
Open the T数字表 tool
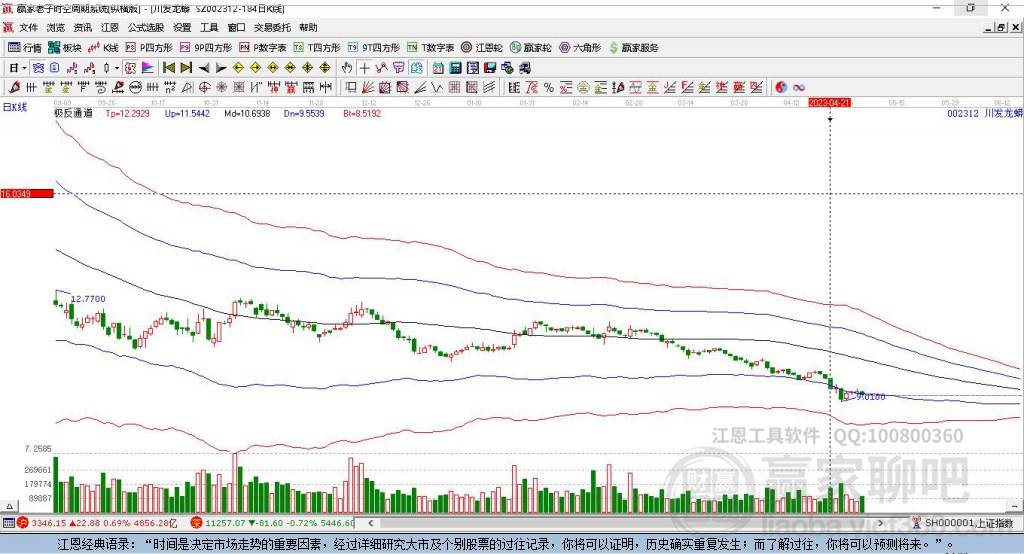[430, 48]
